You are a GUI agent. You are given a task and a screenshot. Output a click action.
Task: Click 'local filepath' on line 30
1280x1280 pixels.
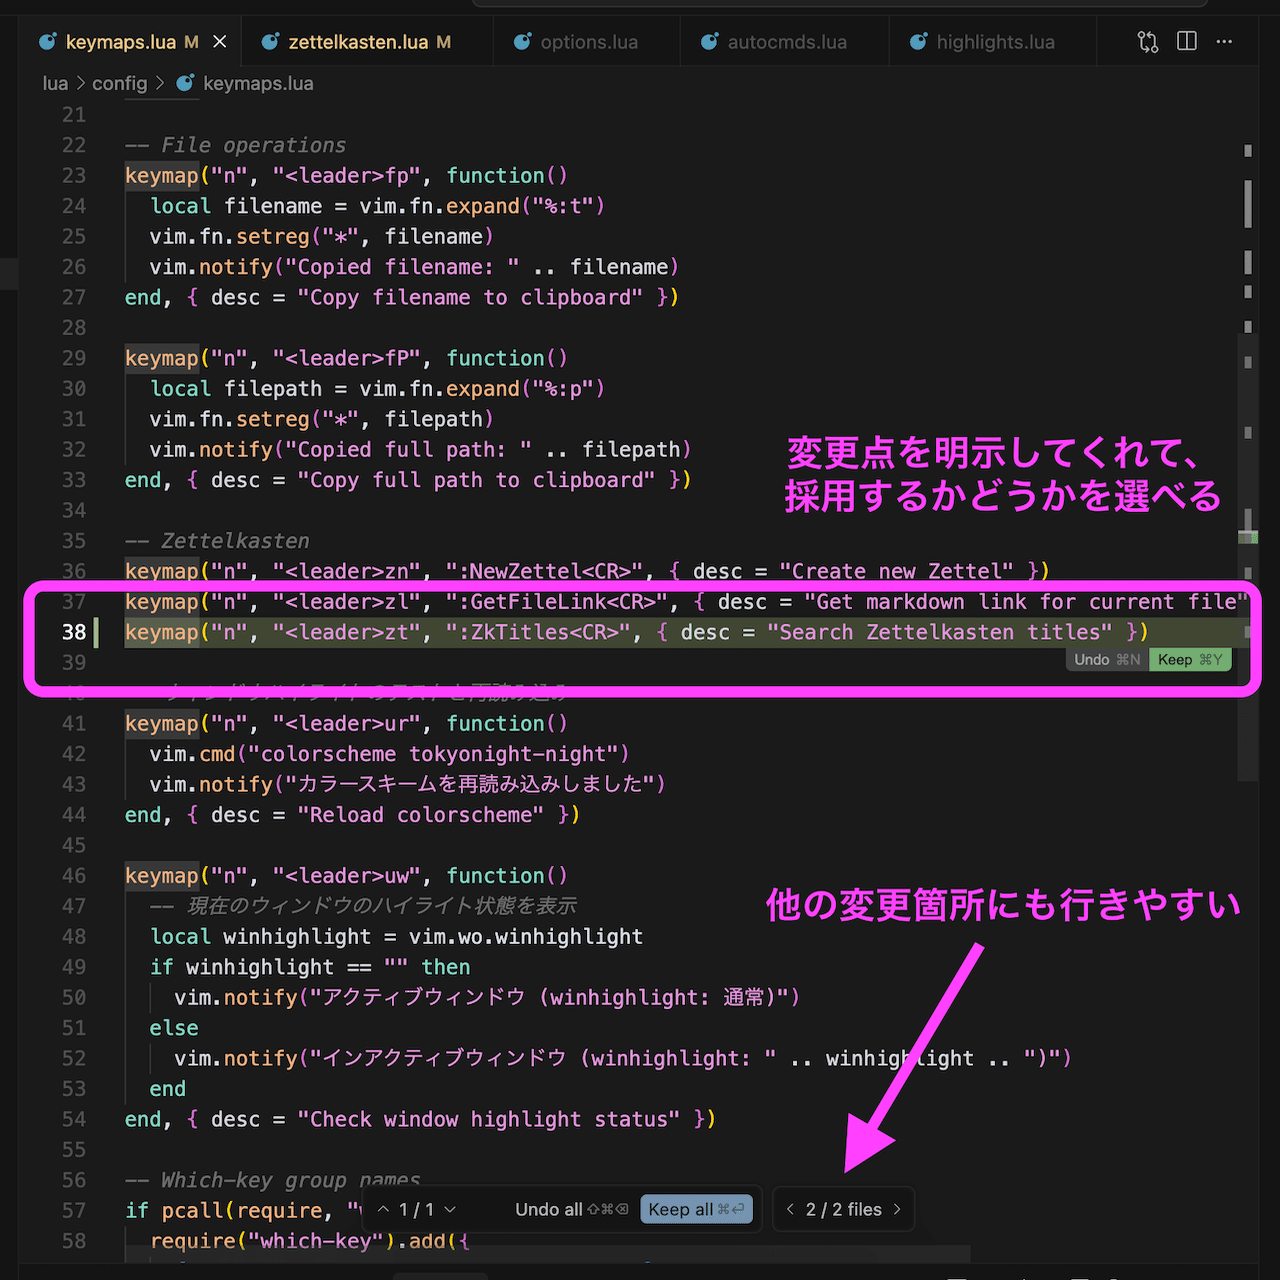236,389
